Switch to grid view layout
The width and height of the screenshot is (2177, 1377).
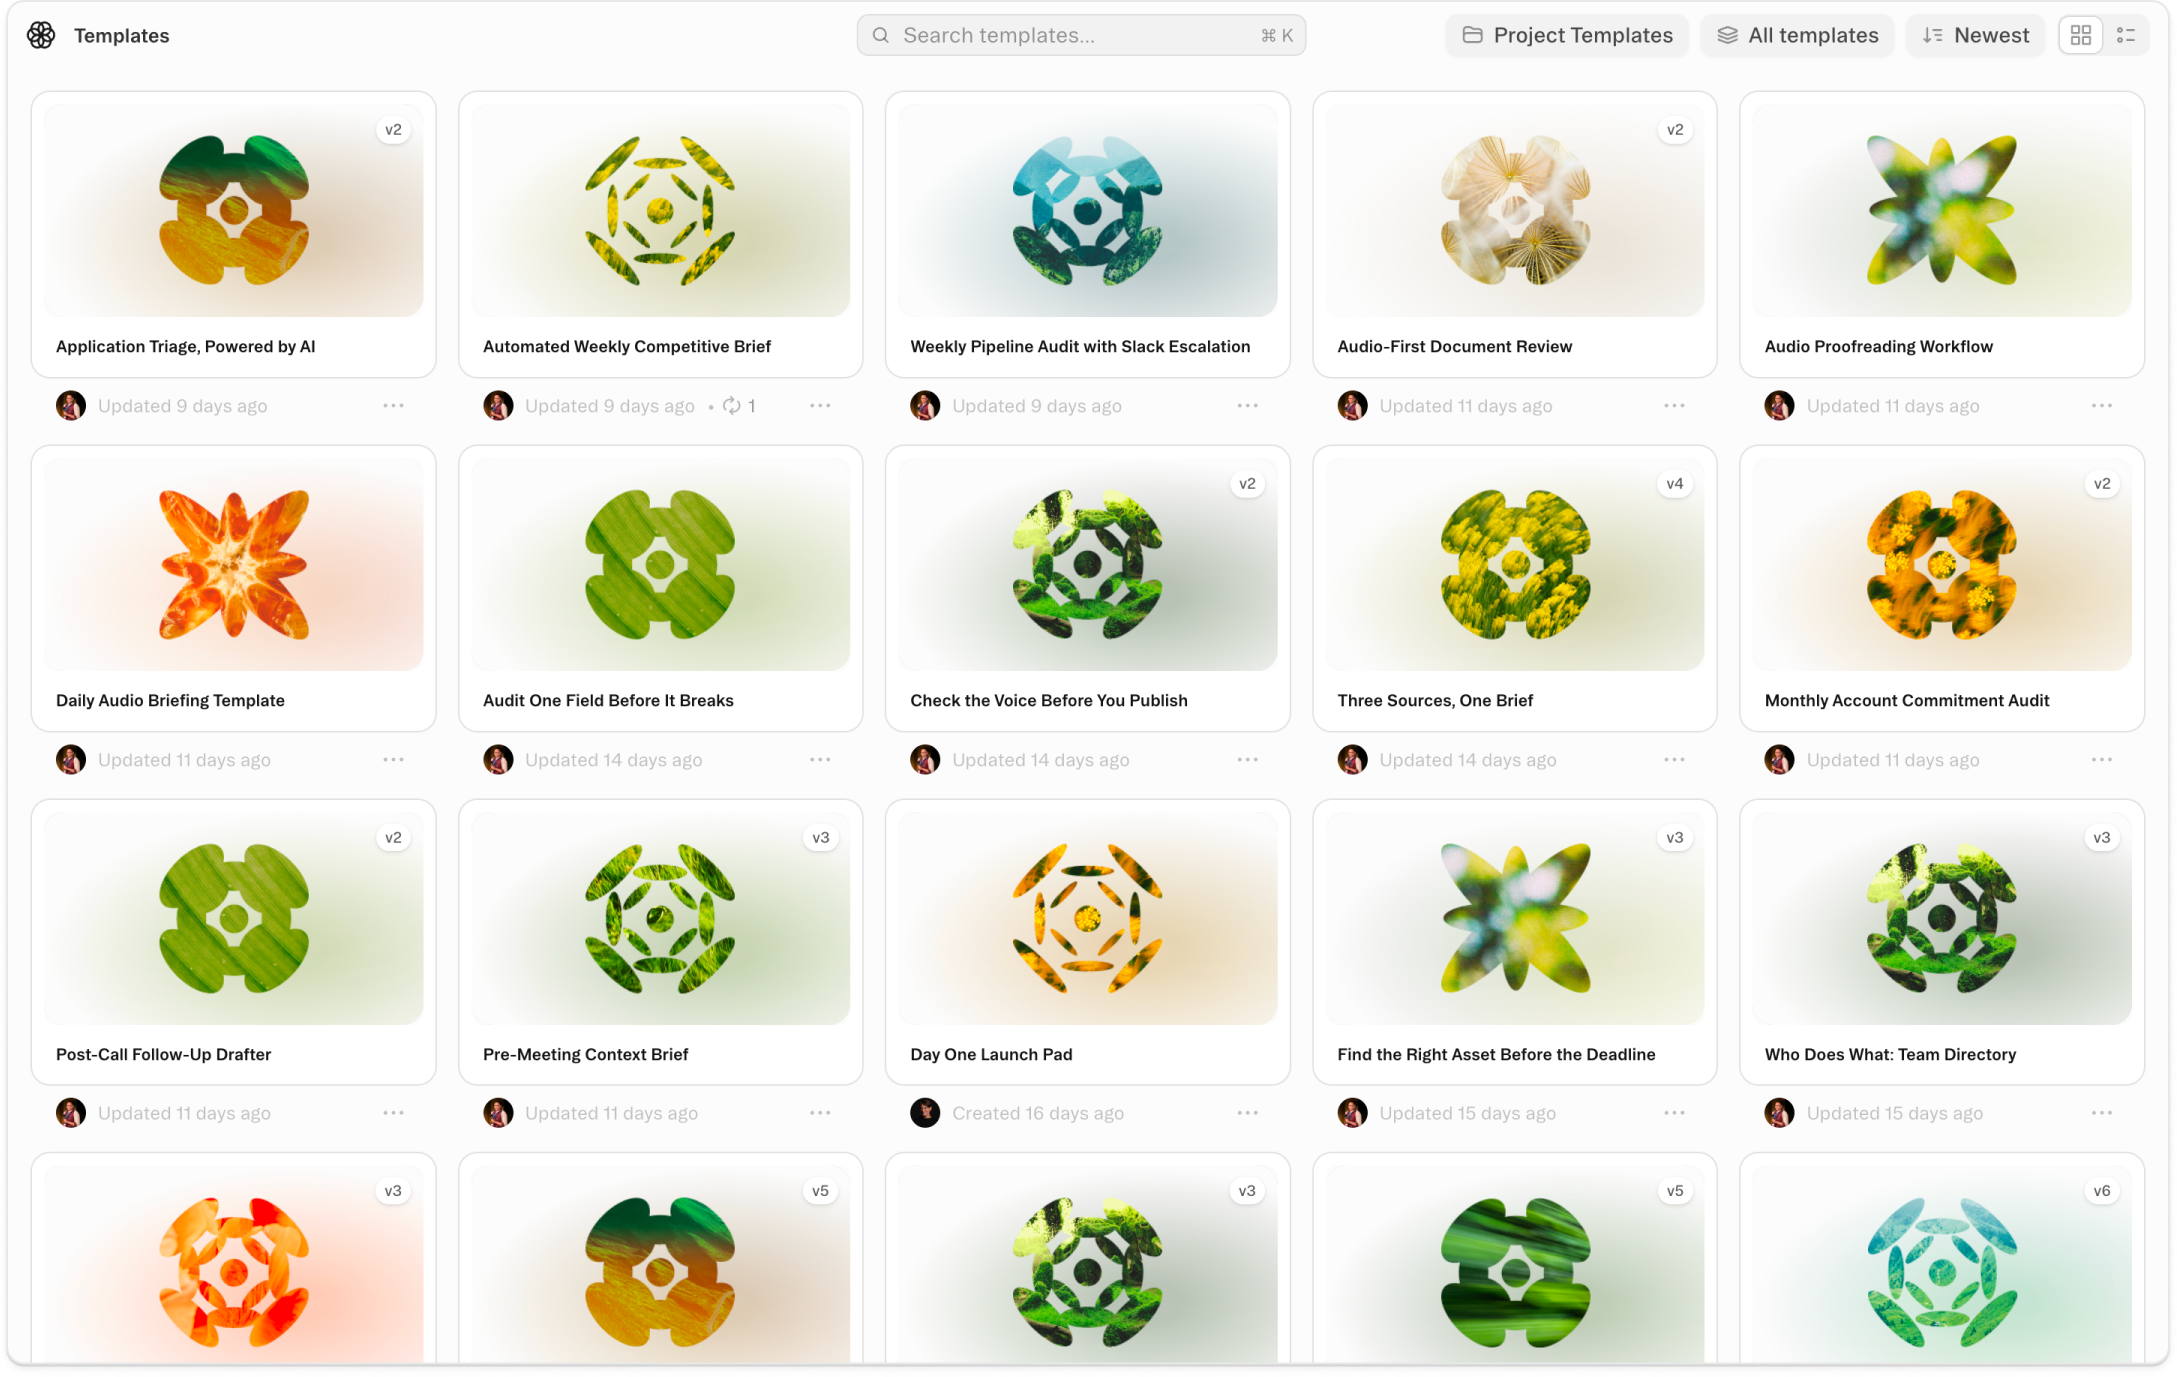point(2081,35)
